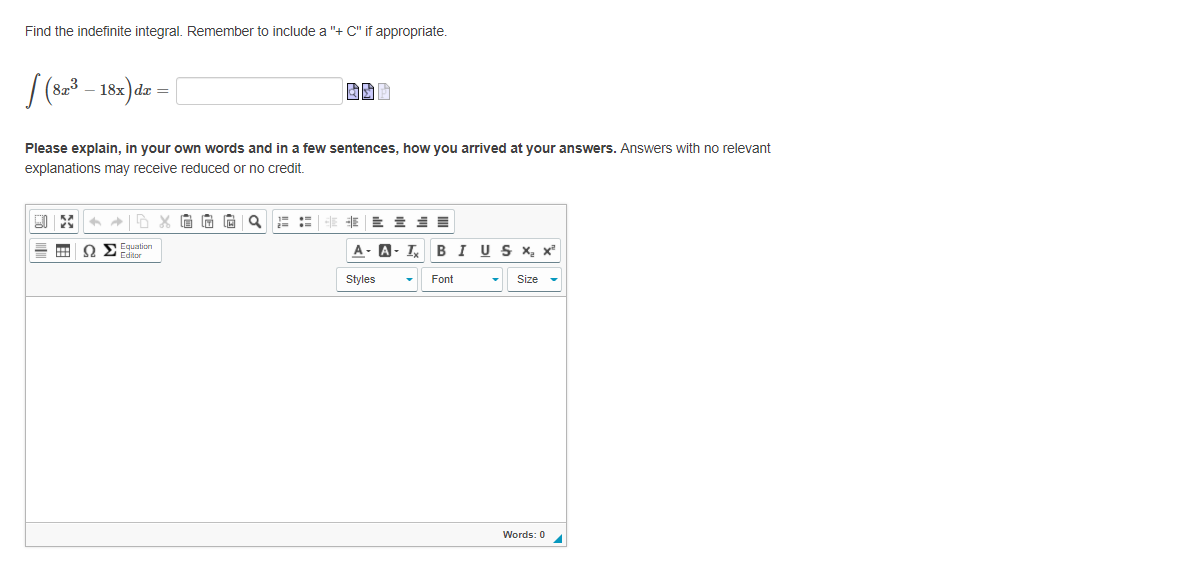This screenshot has height=577, width=1182.
Task: Open the Equation Editor
Action: coord(130,250)
